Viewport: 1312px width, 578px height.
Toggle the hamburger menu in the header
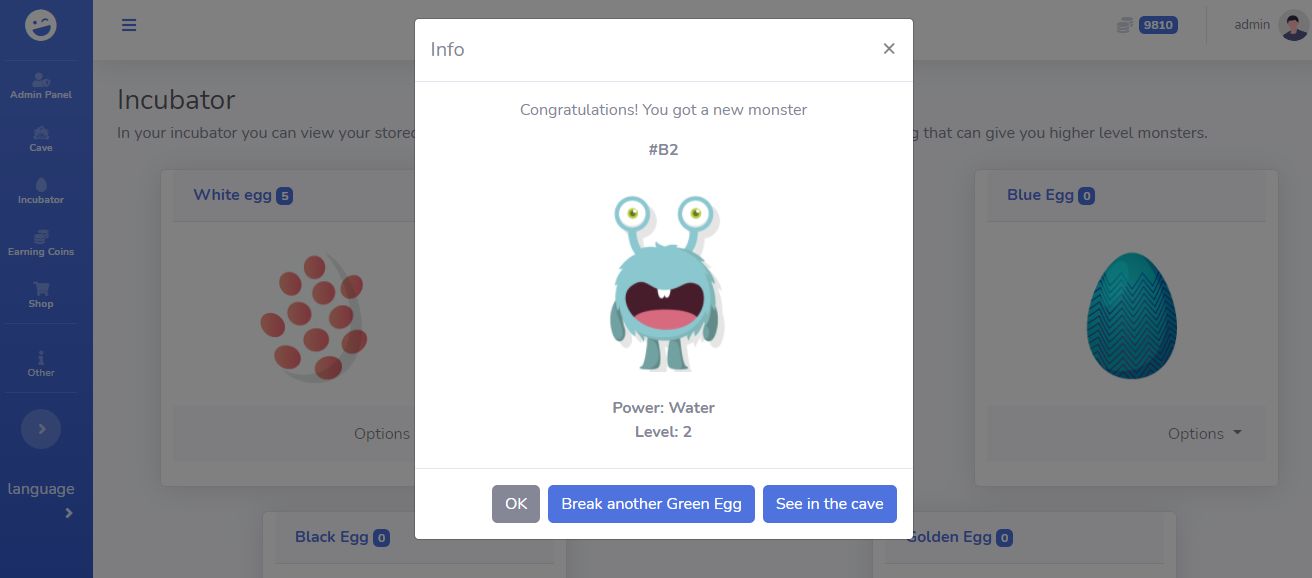pyautogui.click(x=129, y=25)
